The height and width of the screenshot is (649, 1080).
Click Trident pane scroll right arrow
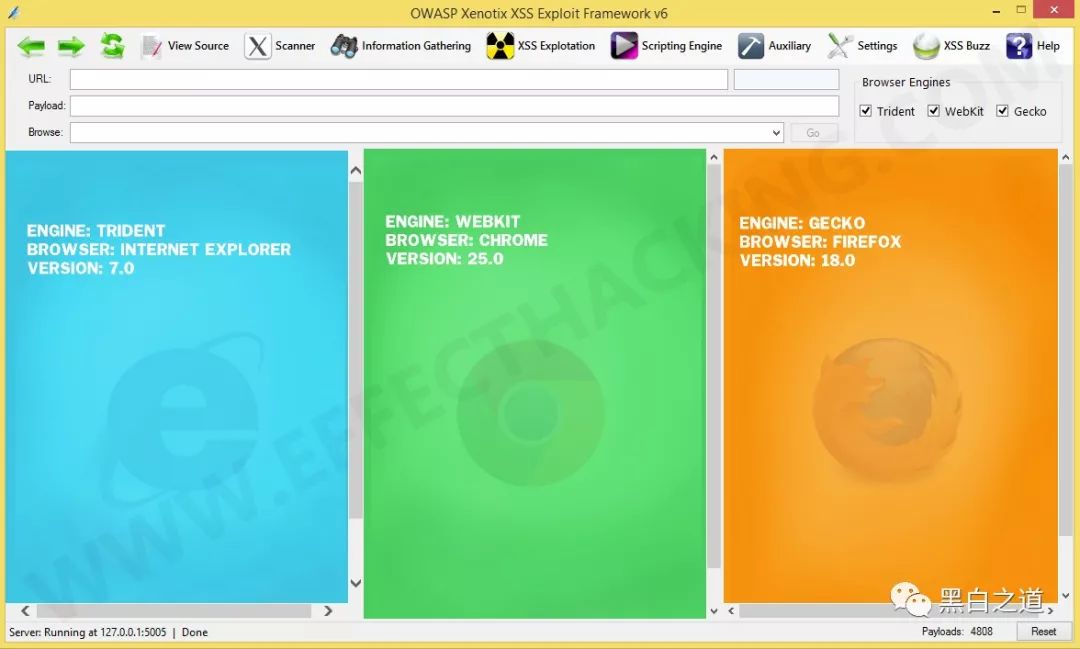pos(328,610)
